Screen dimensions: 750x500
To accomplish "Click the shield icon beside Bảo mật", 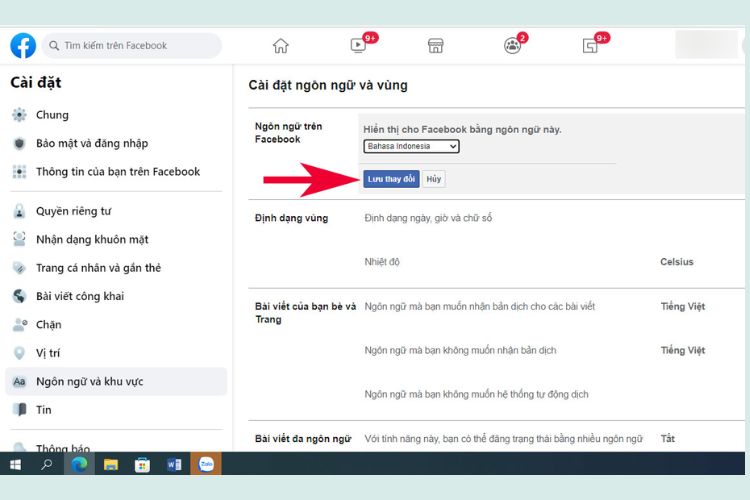I will [x=19, y=144].
